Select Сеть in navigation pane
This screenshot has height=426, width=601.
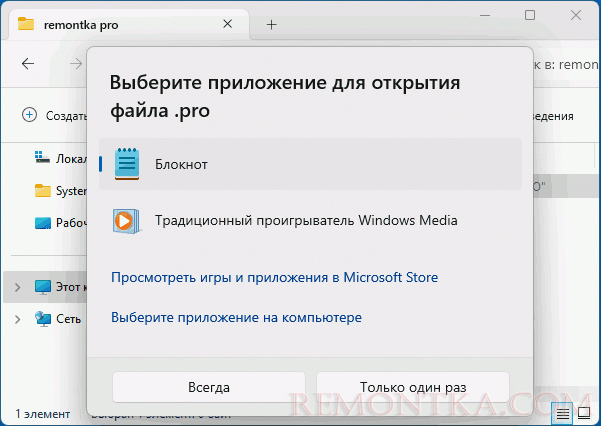tap(58, 319)
